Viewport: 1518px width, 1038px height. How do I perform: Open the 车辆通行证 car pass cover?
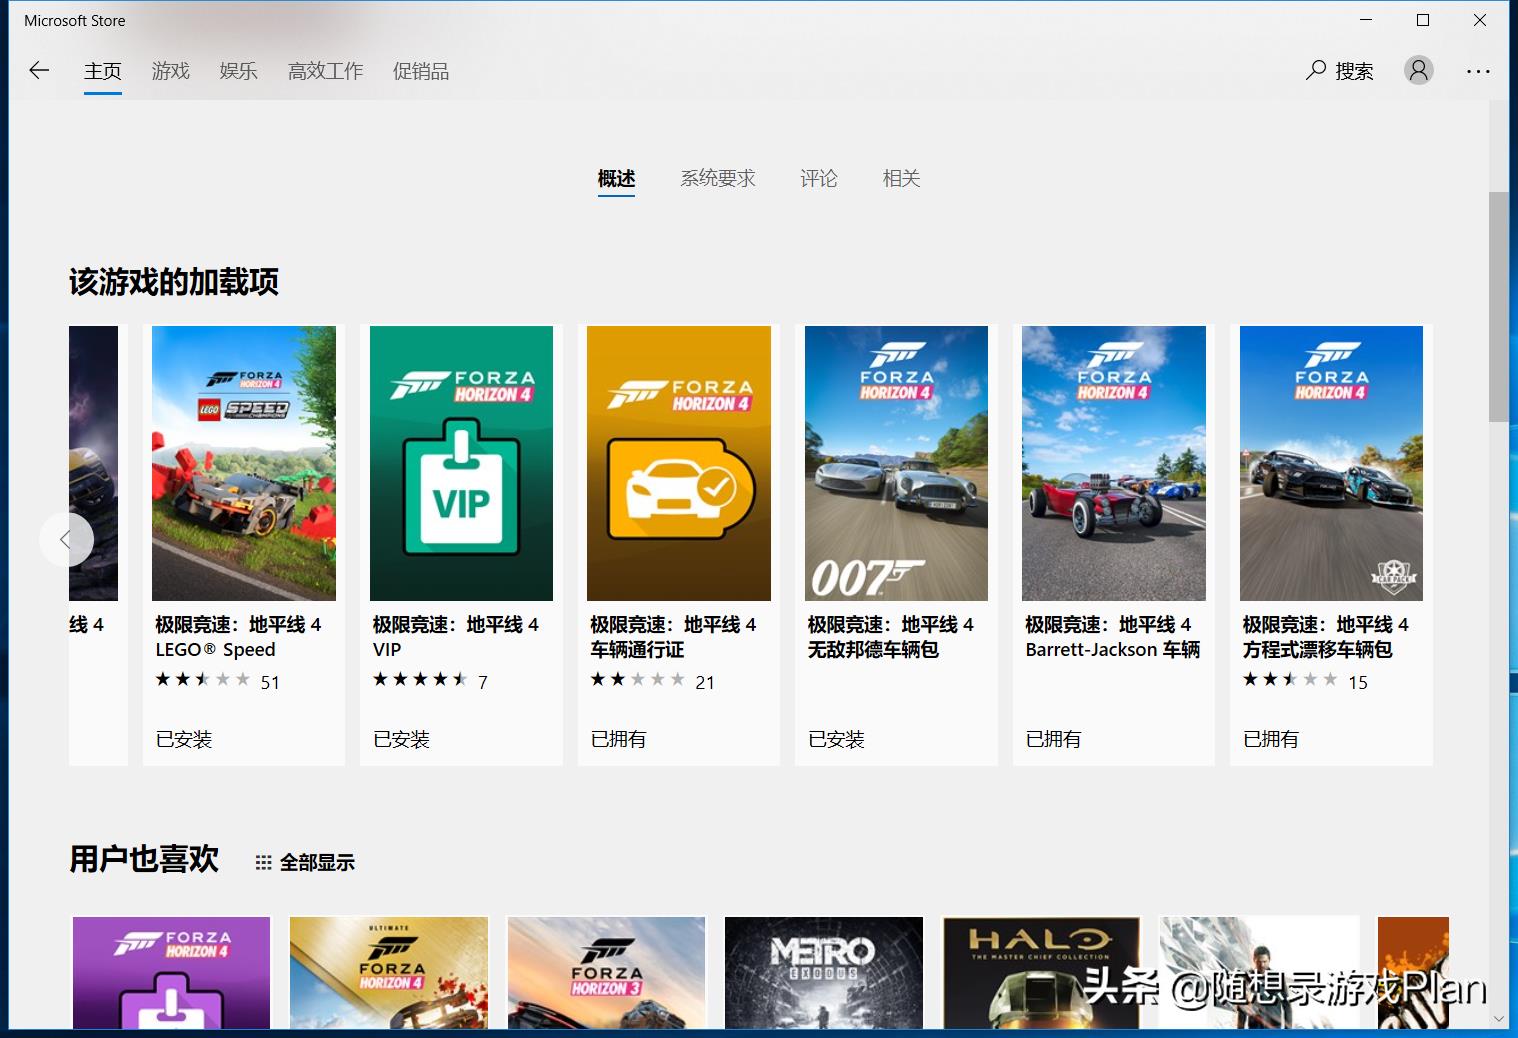[x=679, y=463]
